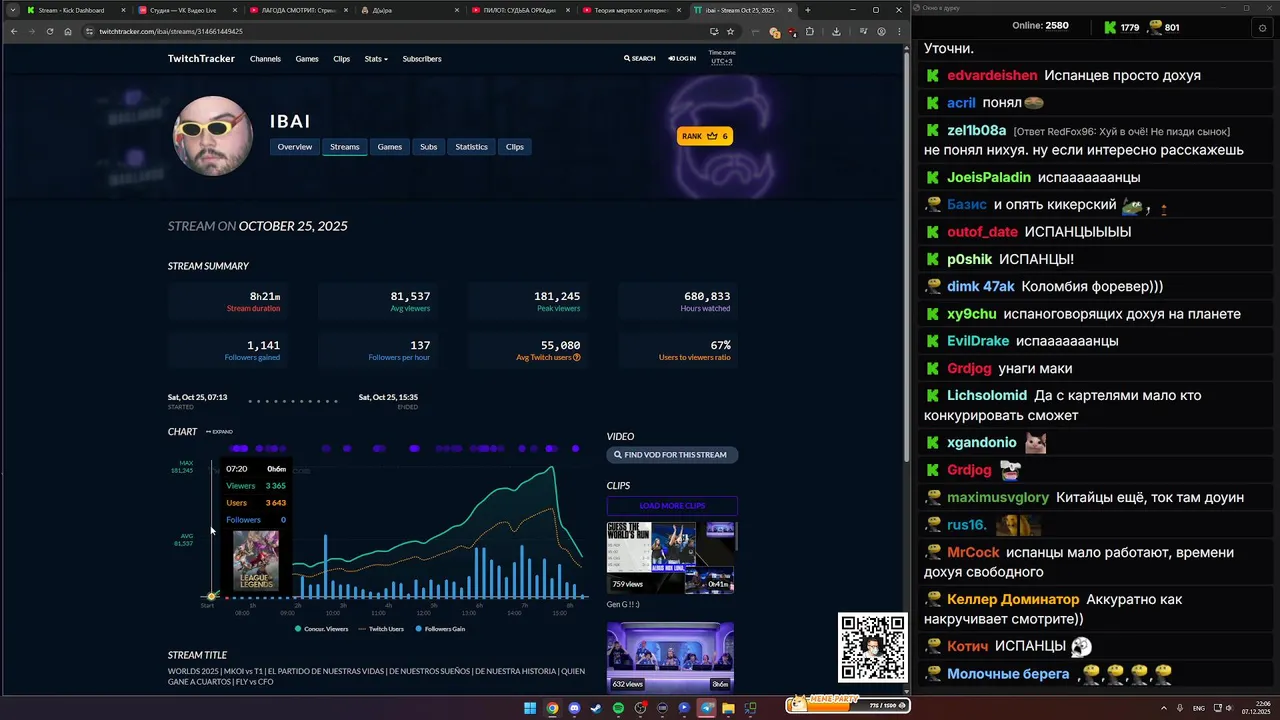Switch to the profile Games tab
This screenshot has width=1280, height=720.
click(x=390, y=147)
